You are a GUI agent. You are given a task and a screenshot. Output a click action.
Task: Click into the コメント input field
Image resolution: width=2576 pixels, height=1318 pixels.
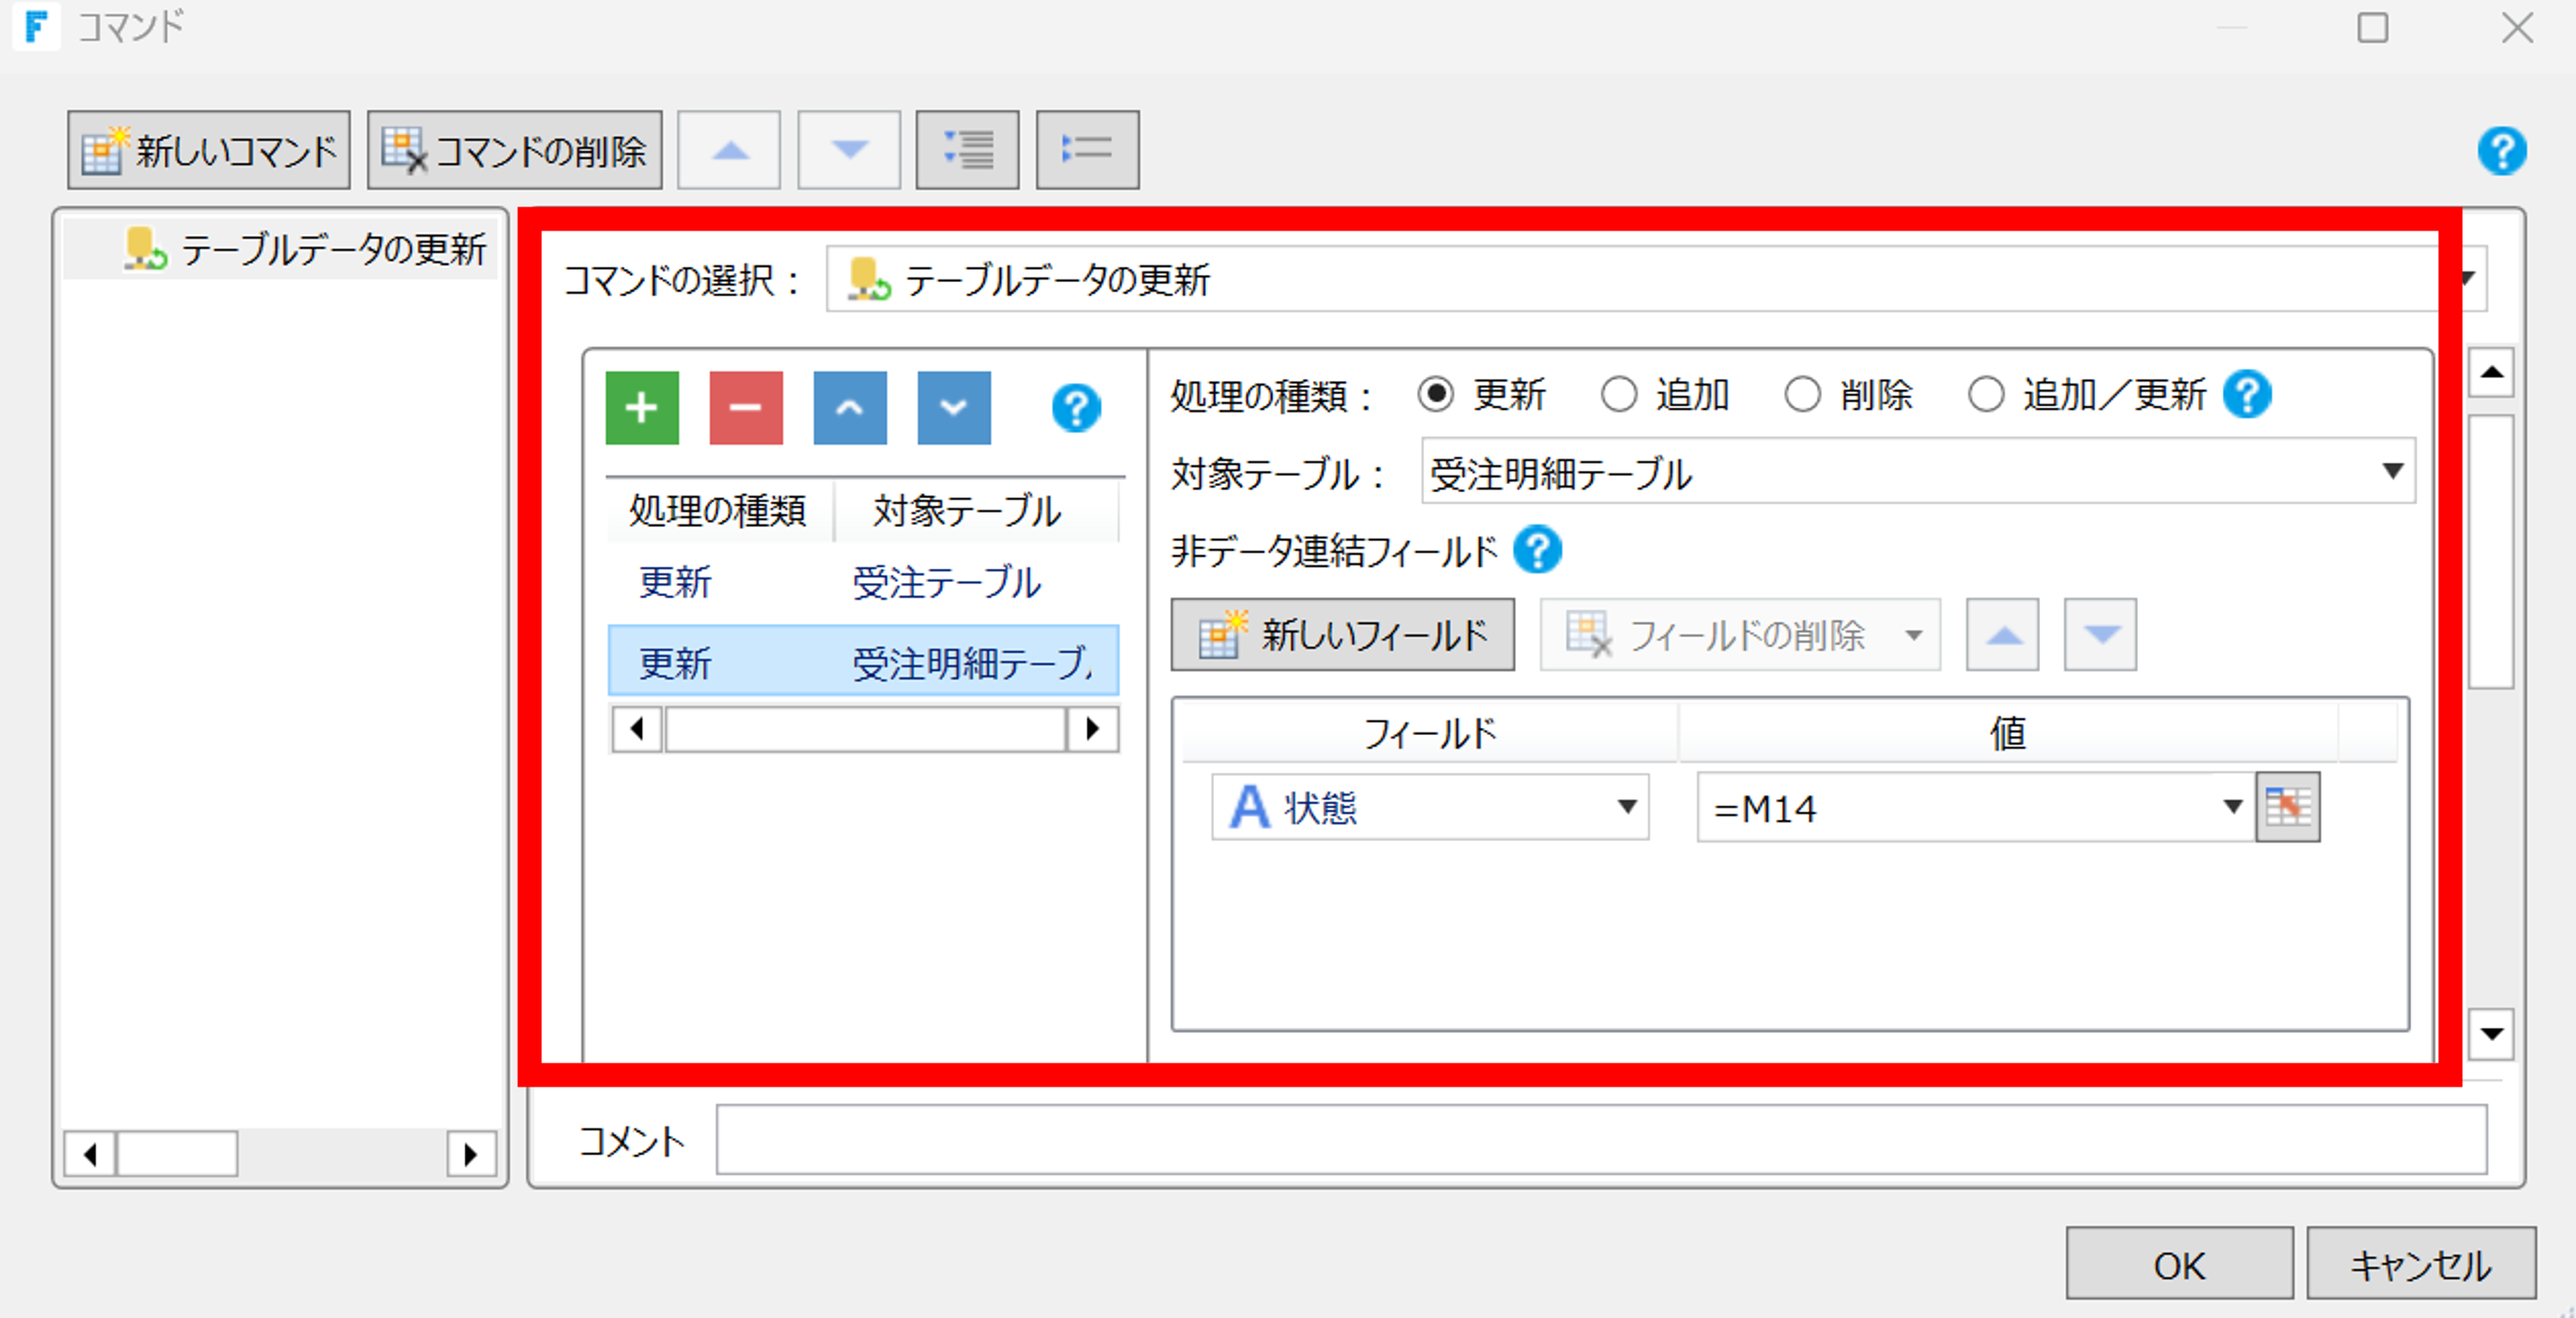[1600, 1139]
